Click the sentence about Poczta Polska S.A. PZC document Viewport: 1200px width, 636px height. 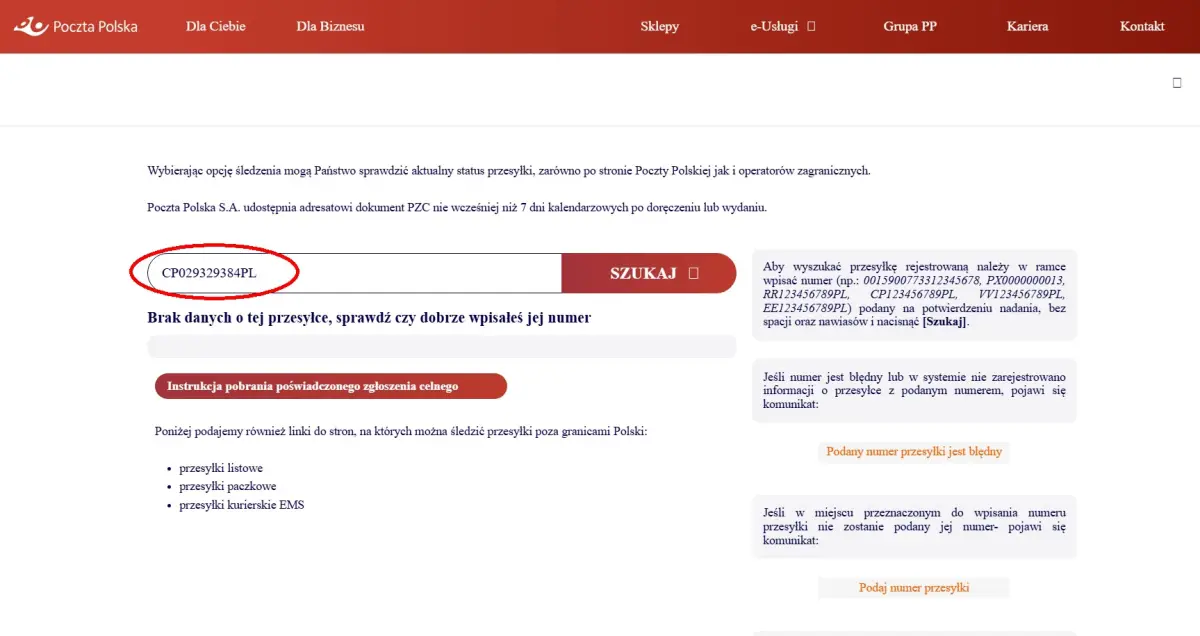[457, 207]
